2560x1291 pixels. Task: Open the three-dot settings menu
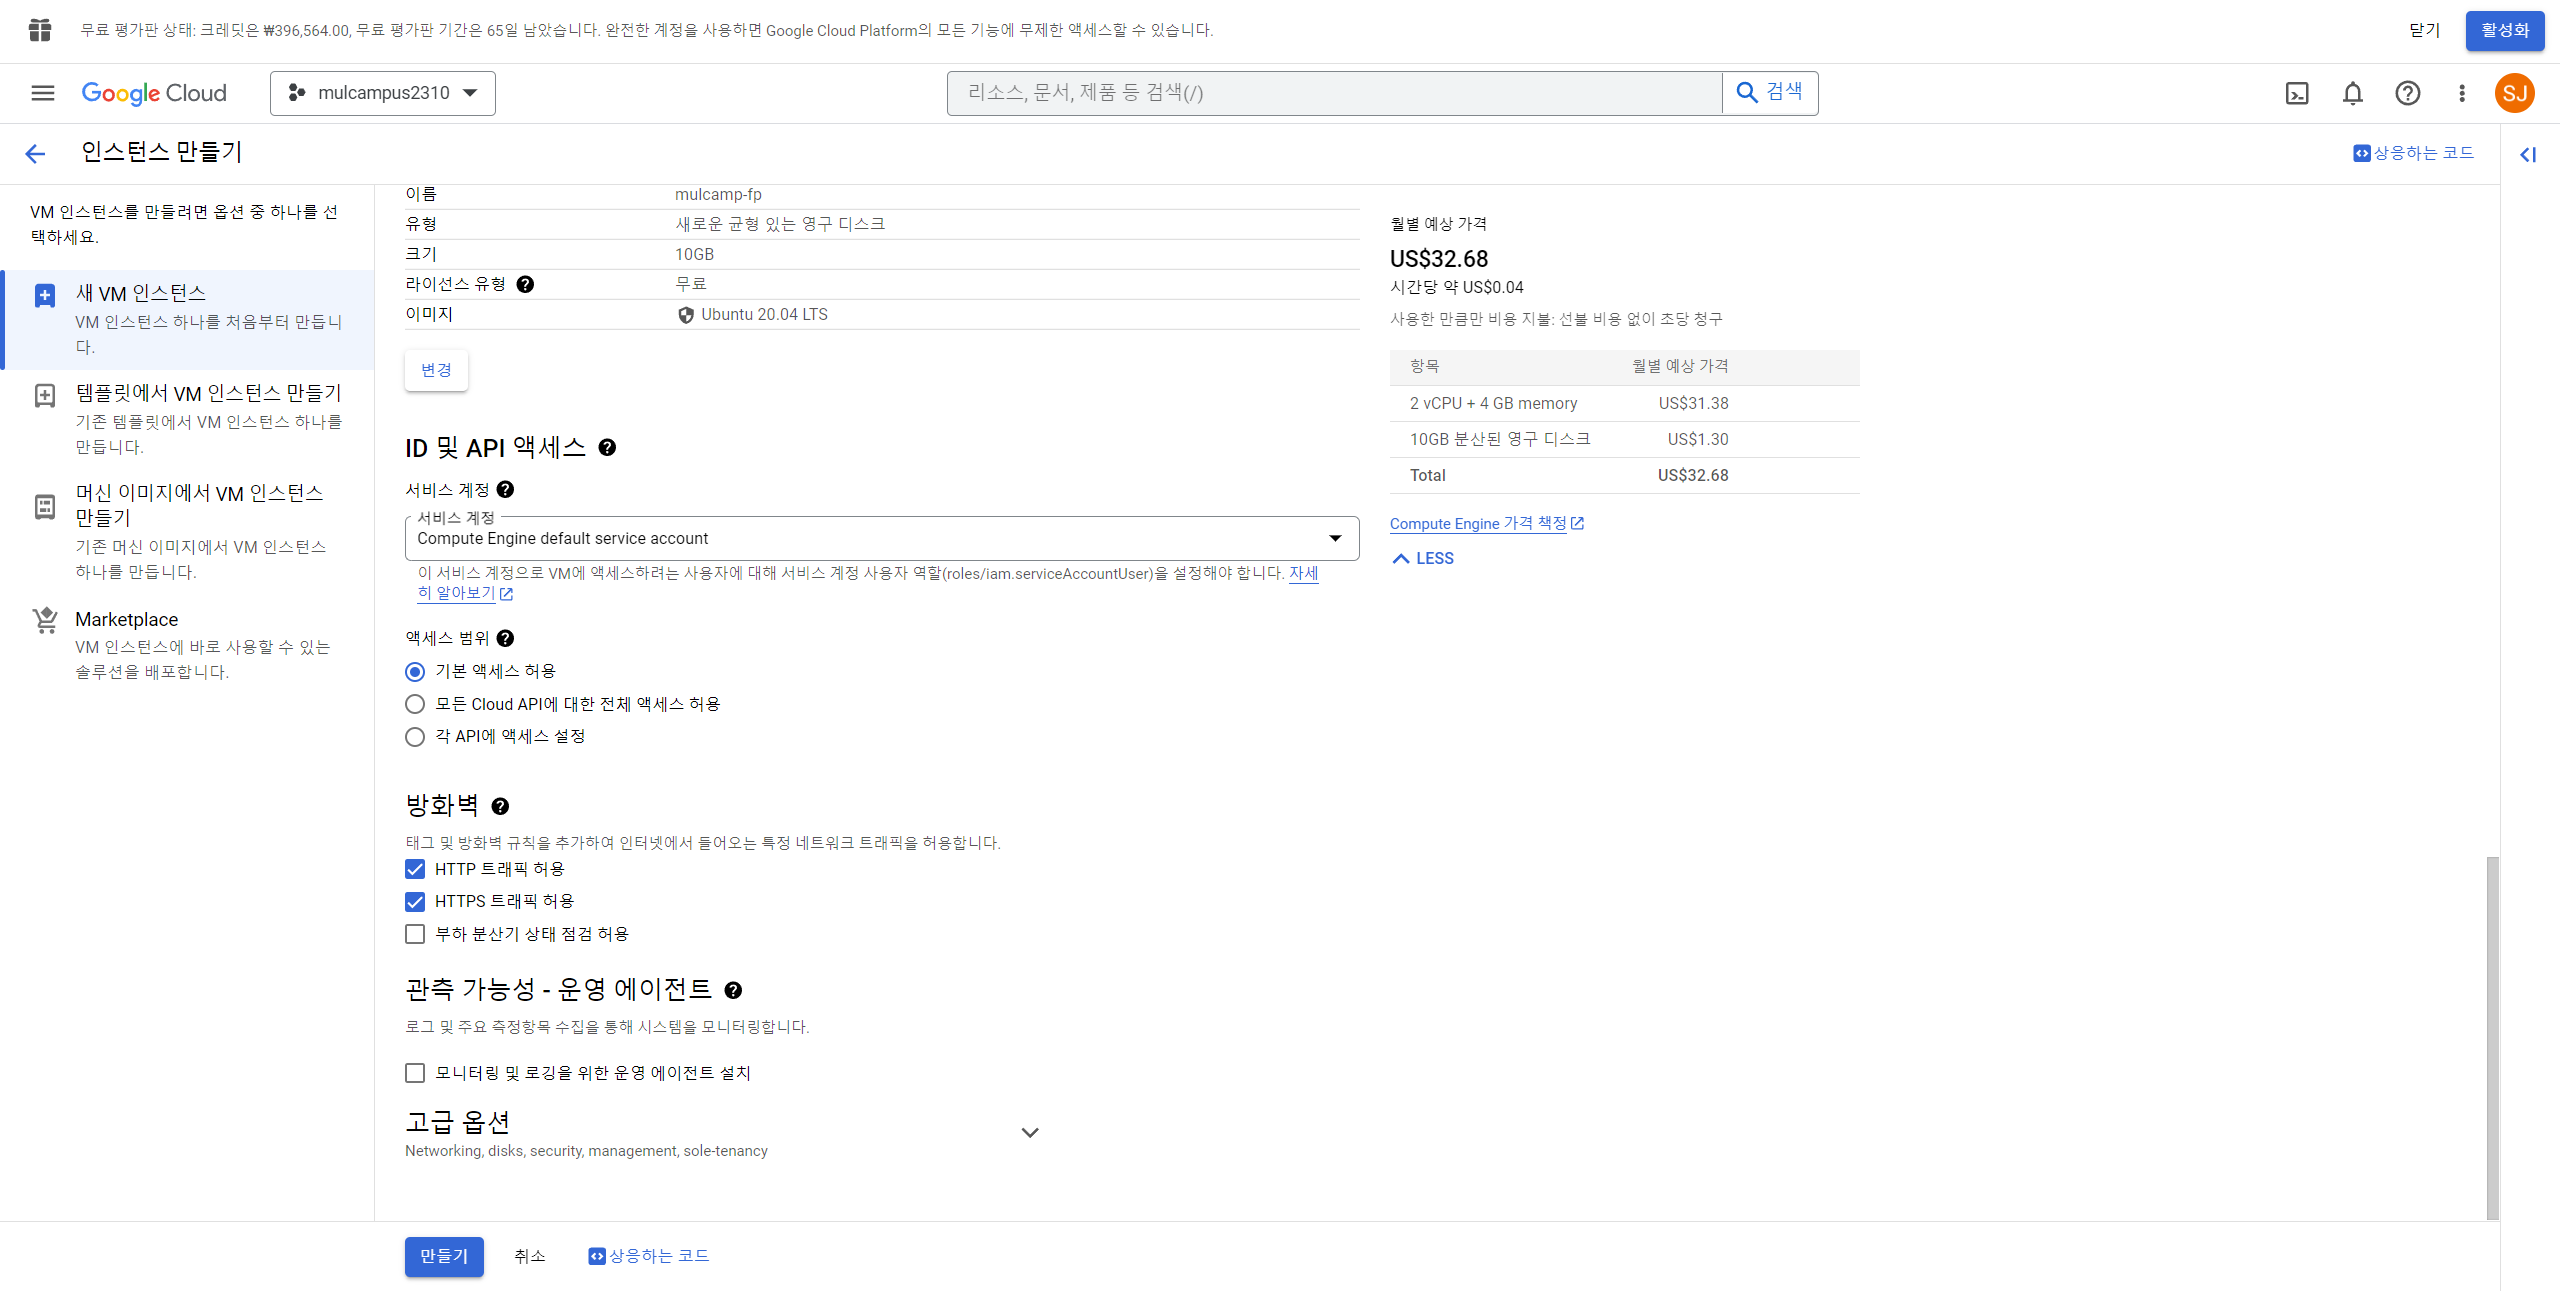coord(2462,93)
